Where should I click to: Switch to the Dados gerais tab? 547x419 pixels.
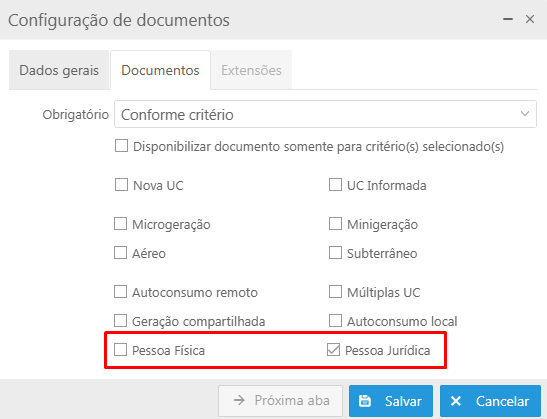click(59, 70)
